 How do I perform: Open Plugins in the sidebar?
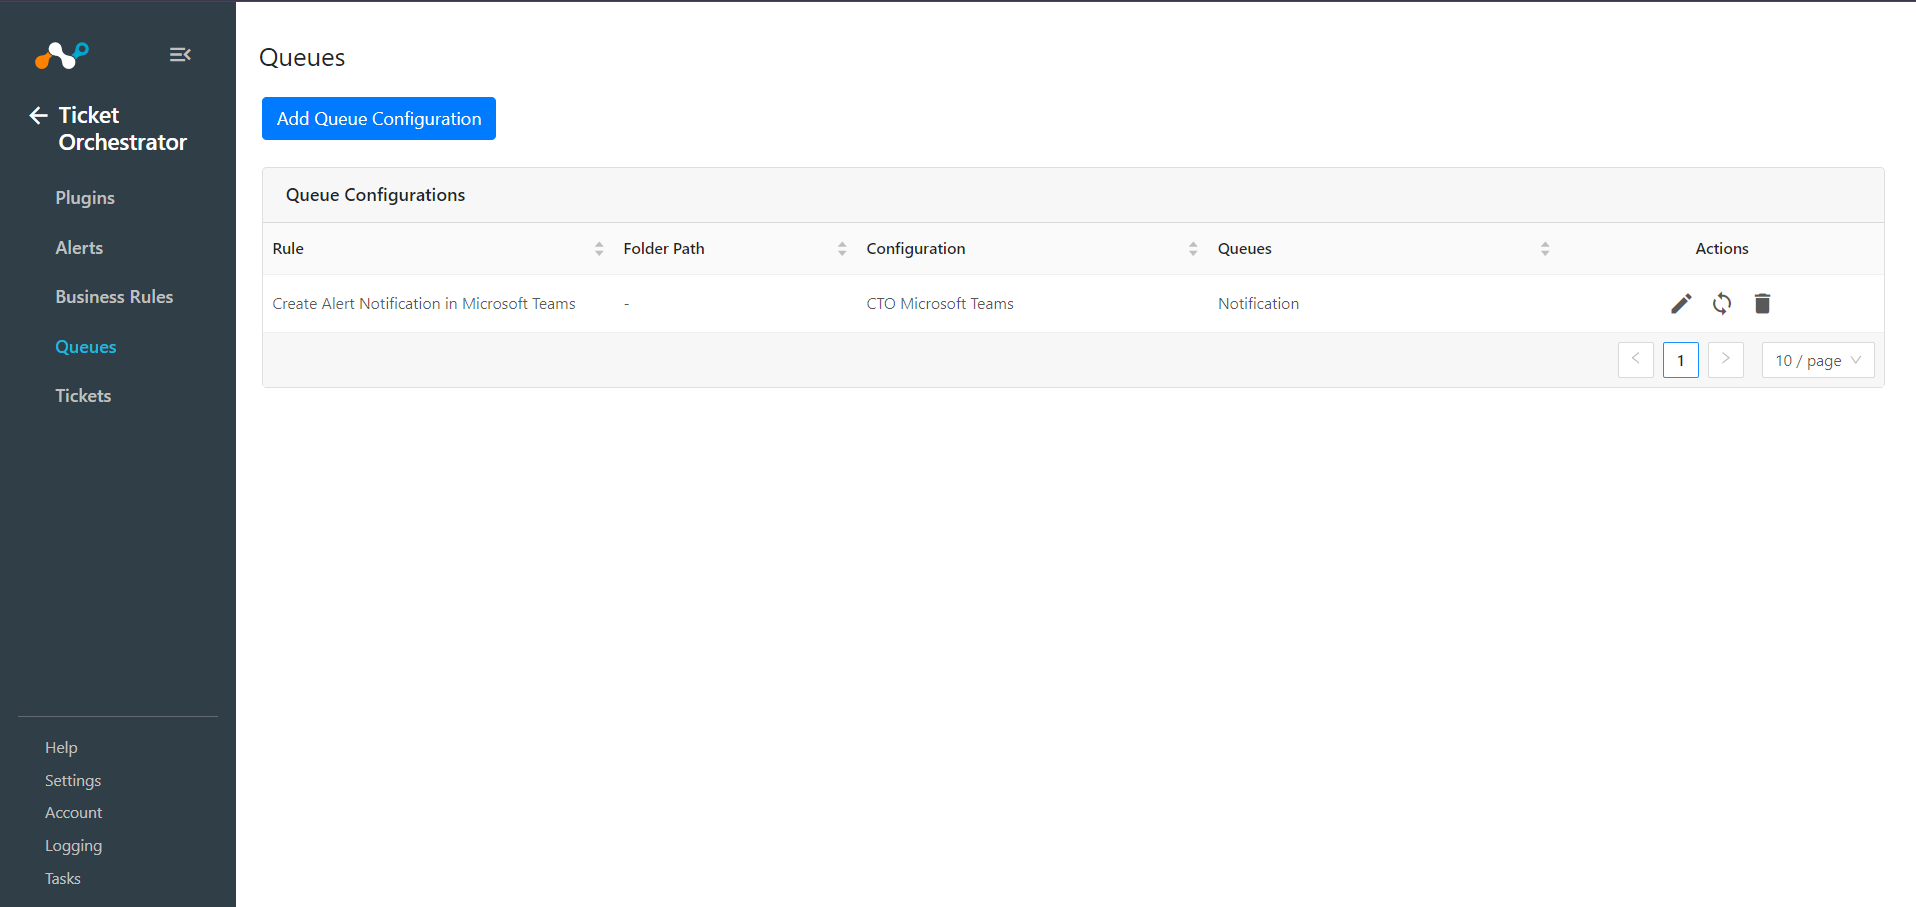pyautogui.click(x=85, y=198)
